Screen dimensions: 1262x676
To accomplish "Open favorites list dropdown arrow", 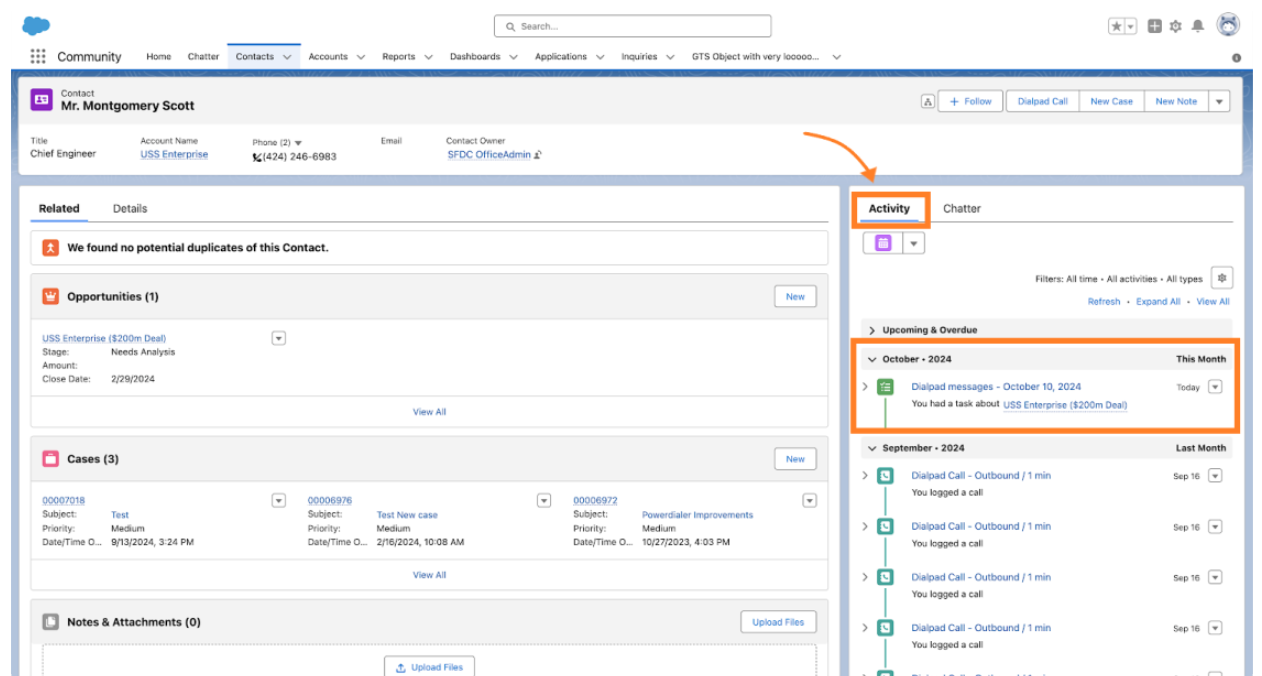I will 1131,27.
